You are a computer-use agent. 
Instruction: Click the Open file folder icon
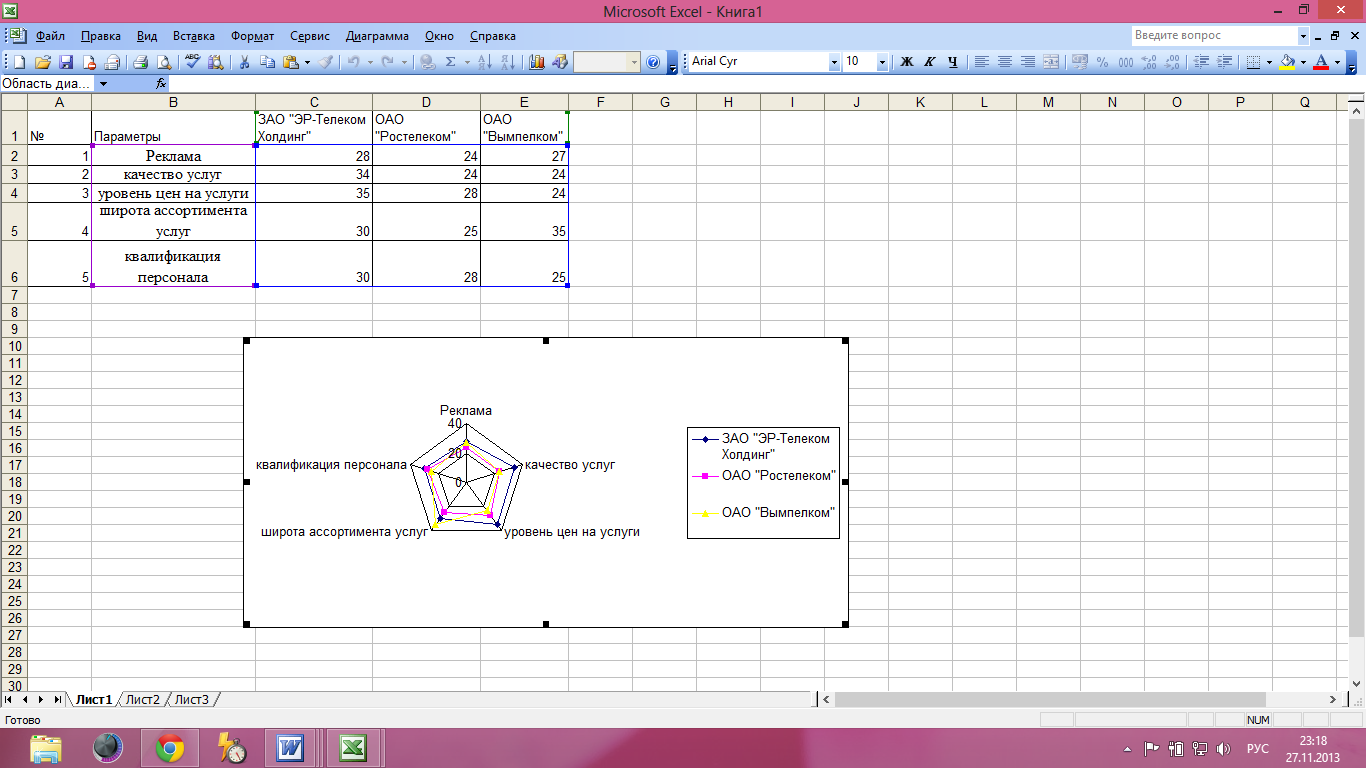[43, 62]
